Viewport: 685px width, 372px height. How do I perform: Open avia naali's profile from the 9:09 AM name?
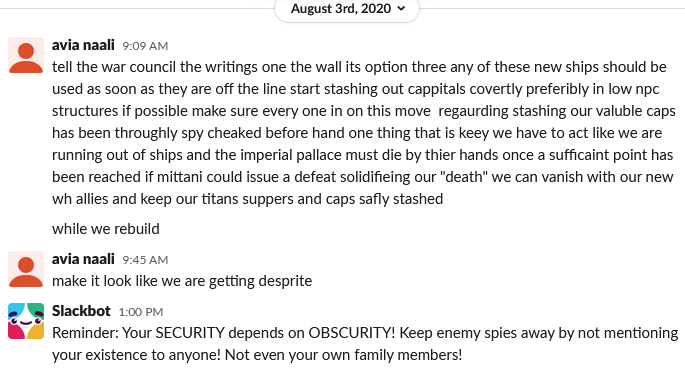tap(83, 45)
